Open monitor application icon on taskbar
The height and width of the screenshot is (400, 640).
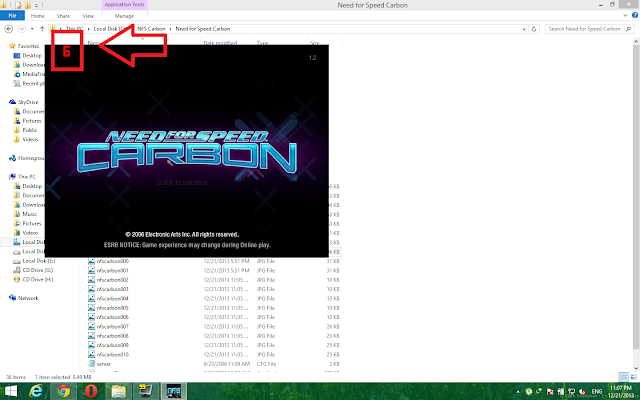(x=146, y=391)
